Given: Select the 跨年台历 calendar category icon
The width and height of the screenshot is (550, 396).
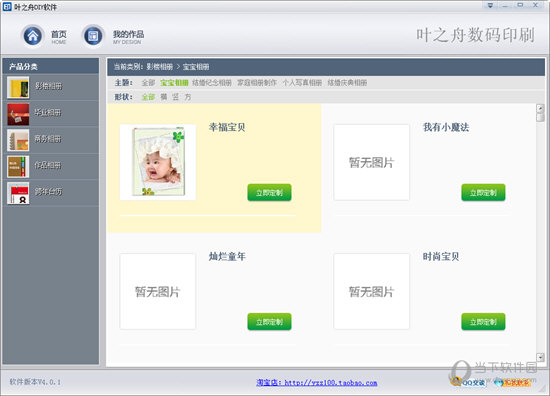Looking at the screenshot, I should pos(18,193).
